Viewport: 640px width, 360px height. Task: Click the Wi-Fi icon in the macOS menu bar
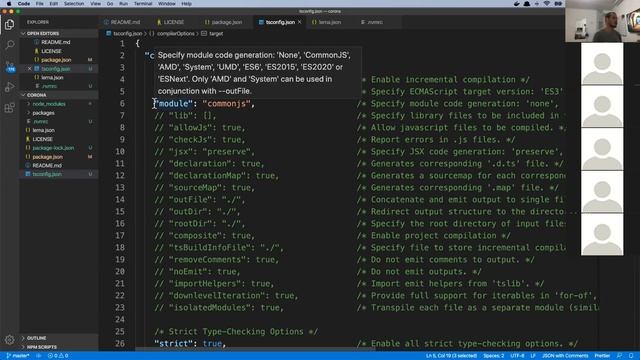coord(547,4)
